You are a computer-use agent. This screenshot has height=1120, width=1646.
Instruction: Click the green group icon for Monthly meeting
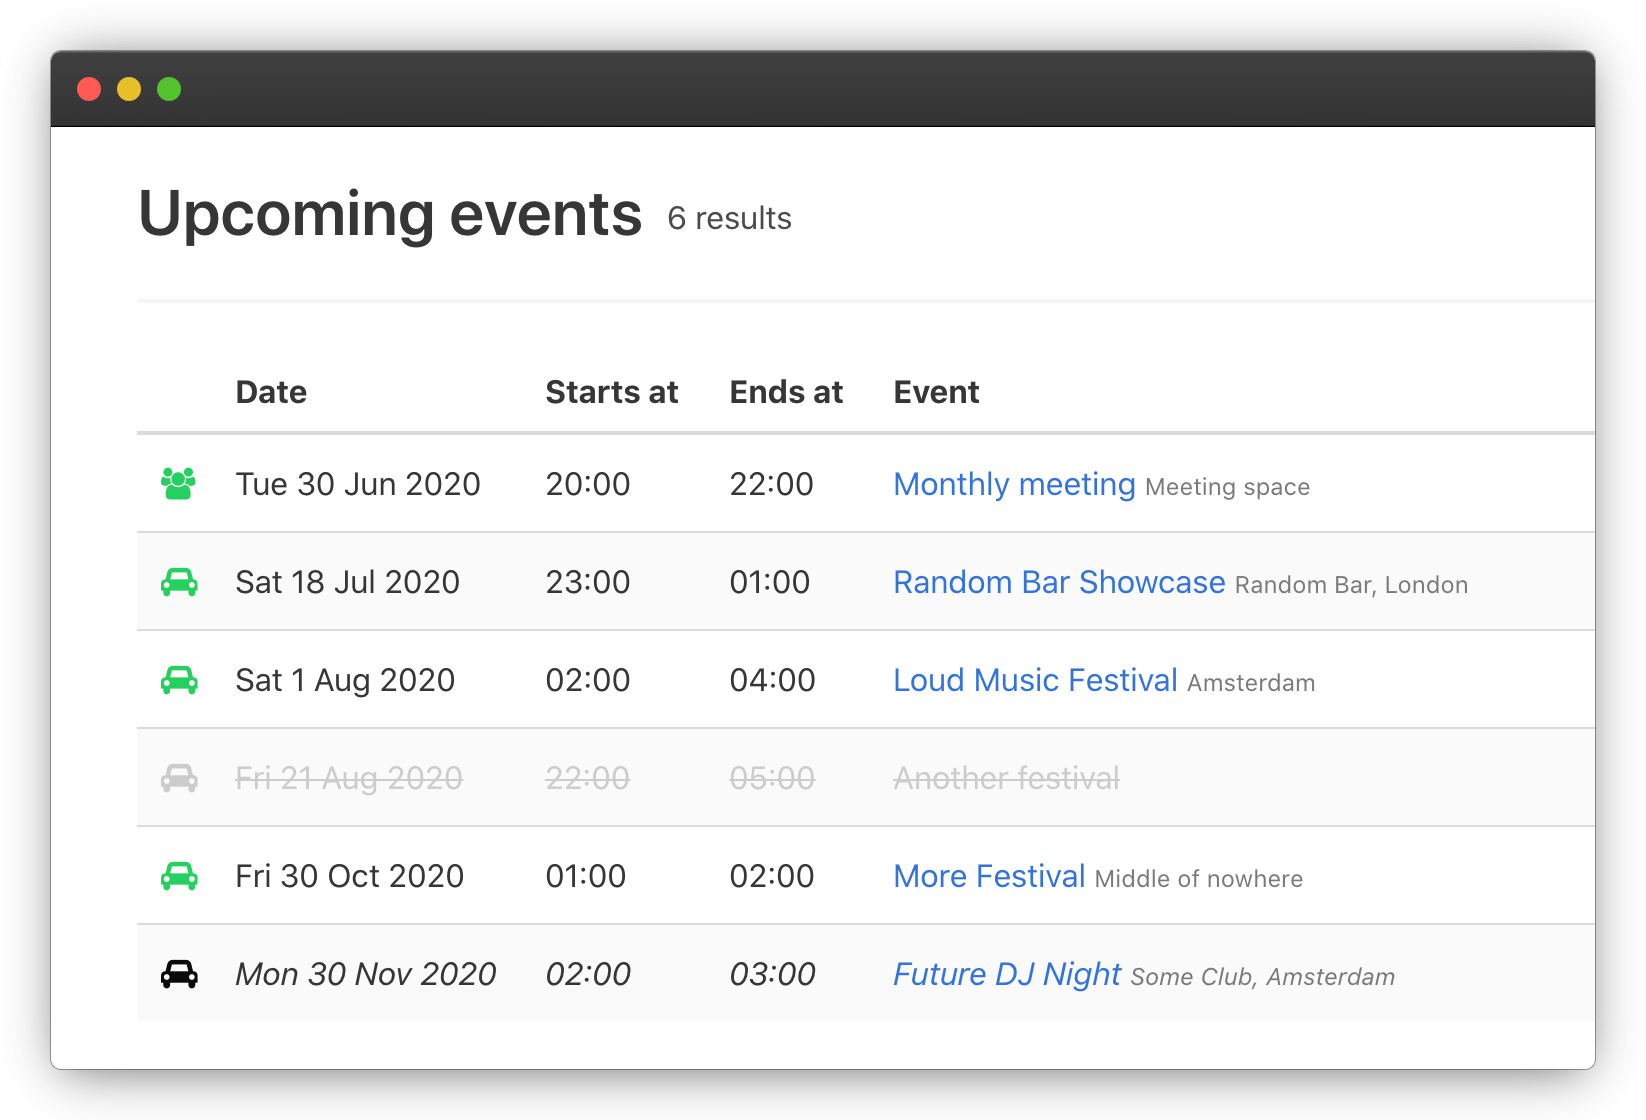click(x=178, y=484)
